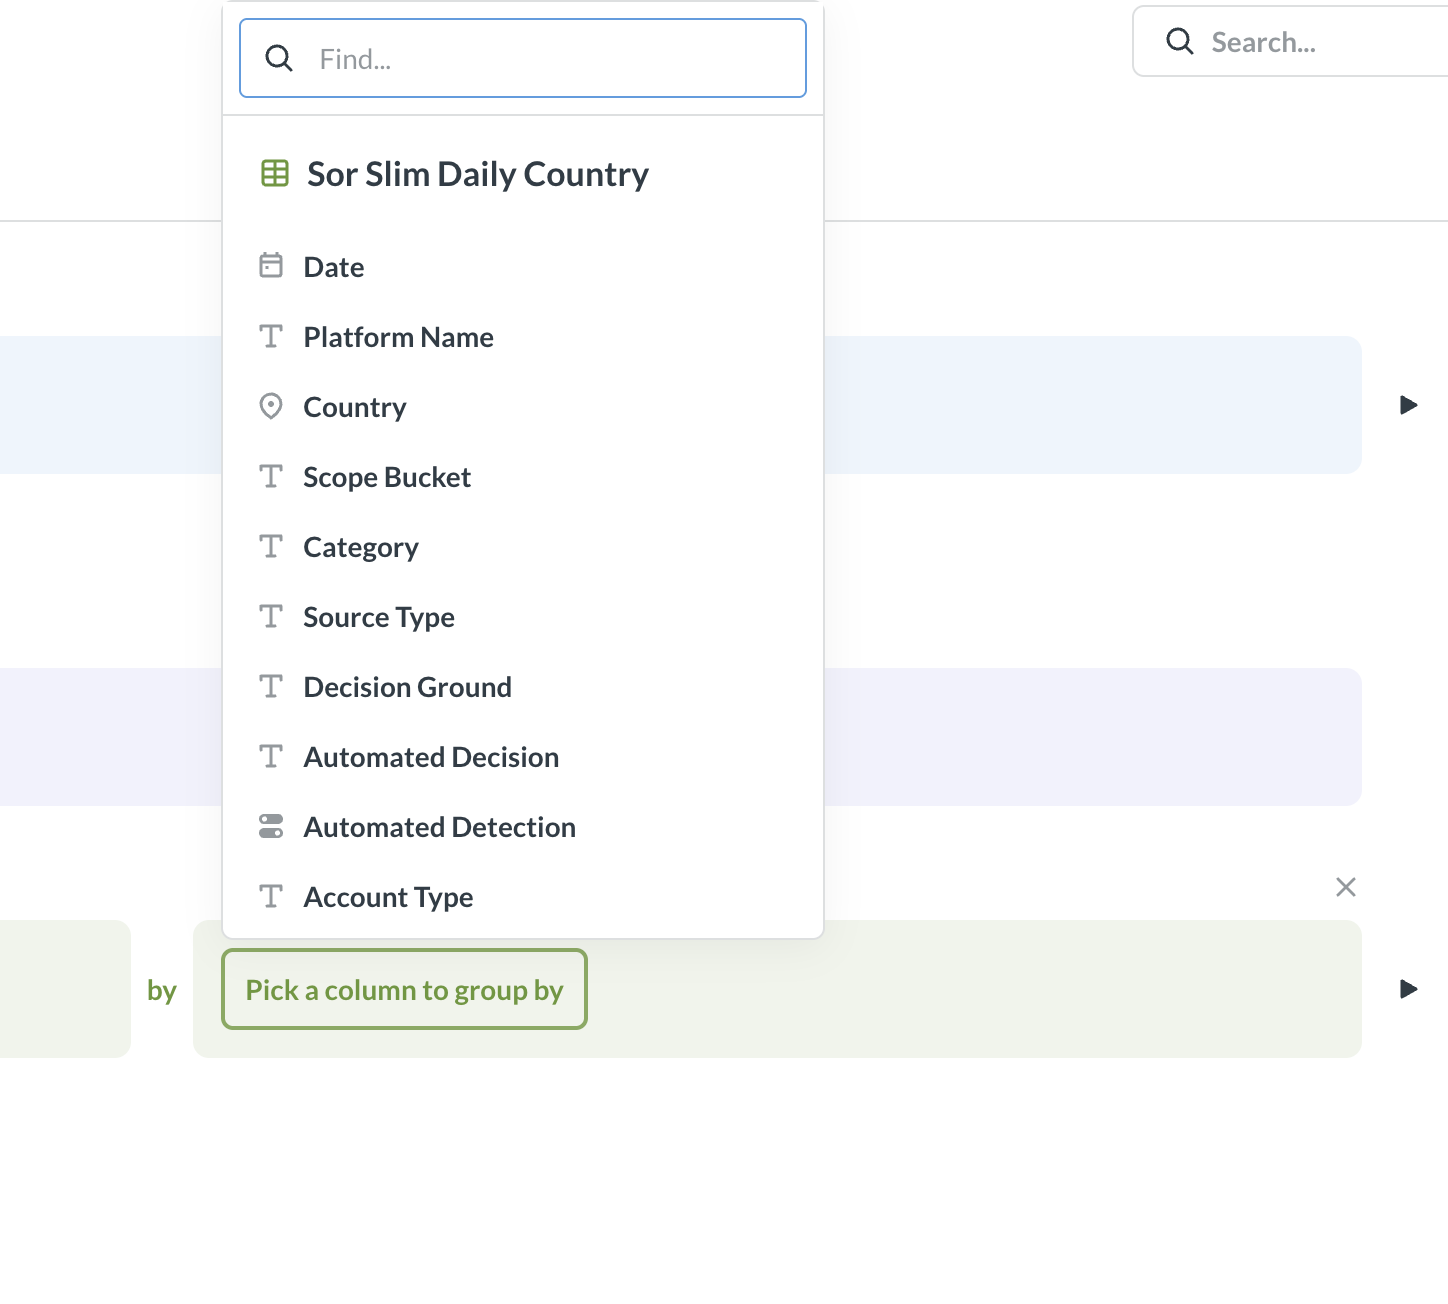Click the text-type icon beside Account Type

click(271, 896)
